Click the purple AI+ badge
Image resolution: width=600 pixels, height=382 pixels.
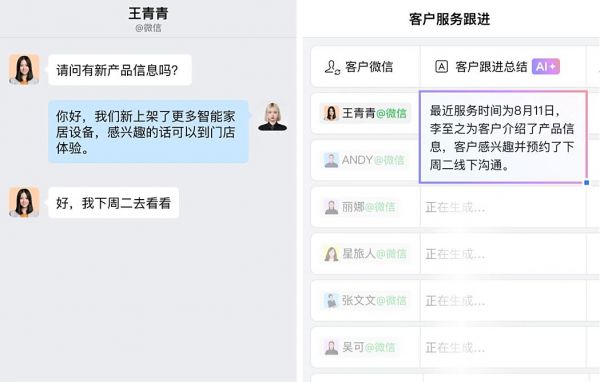tap(546, 67)
